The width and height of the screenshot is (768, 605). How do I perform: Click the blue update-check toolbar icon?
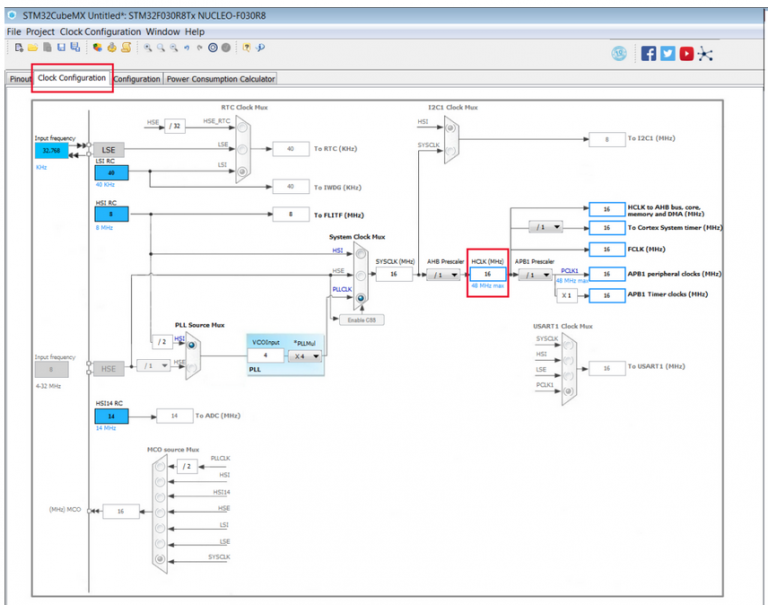click(261, 48)
